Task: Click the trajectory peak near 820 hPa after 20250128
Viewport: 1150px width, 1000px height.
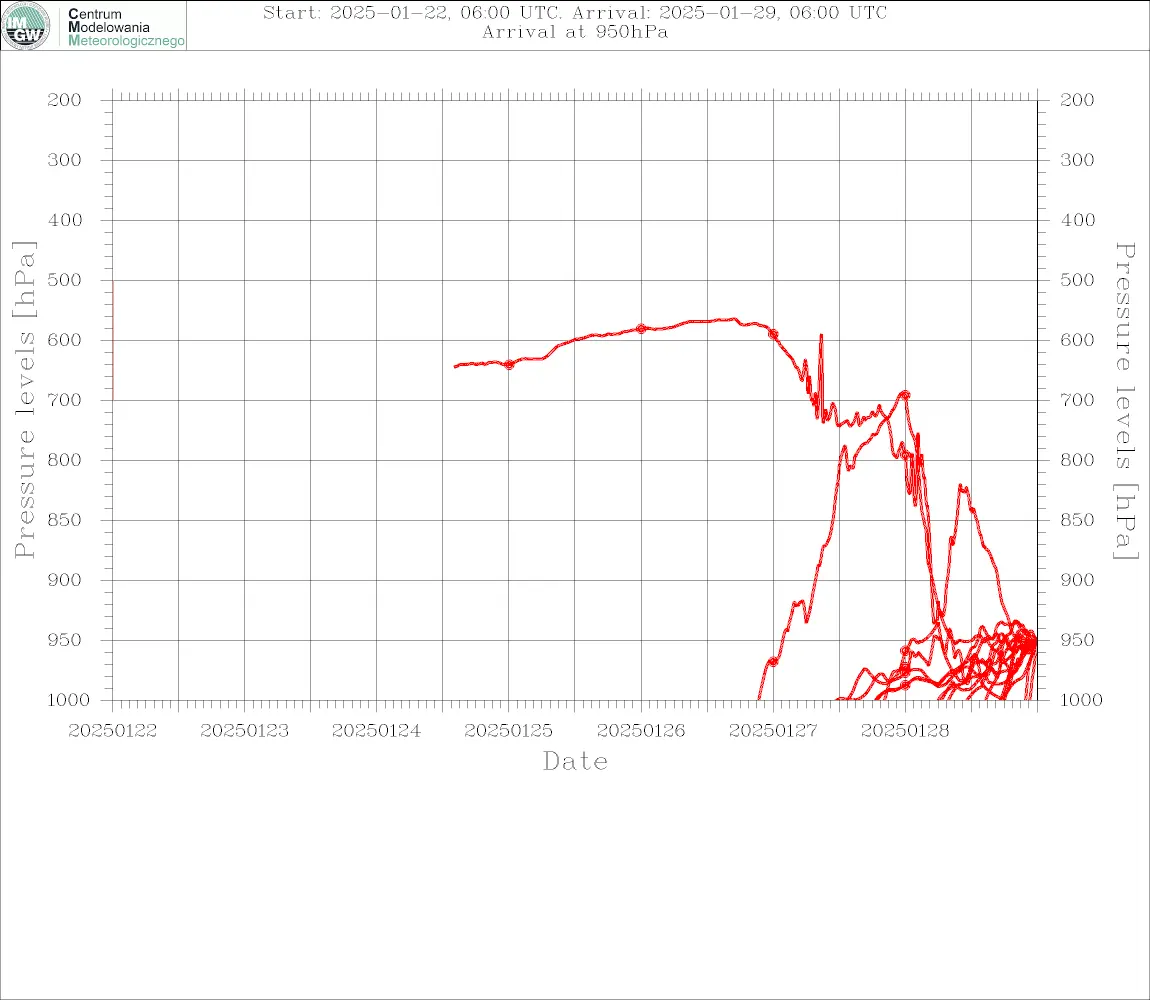Action: point(963,488)
